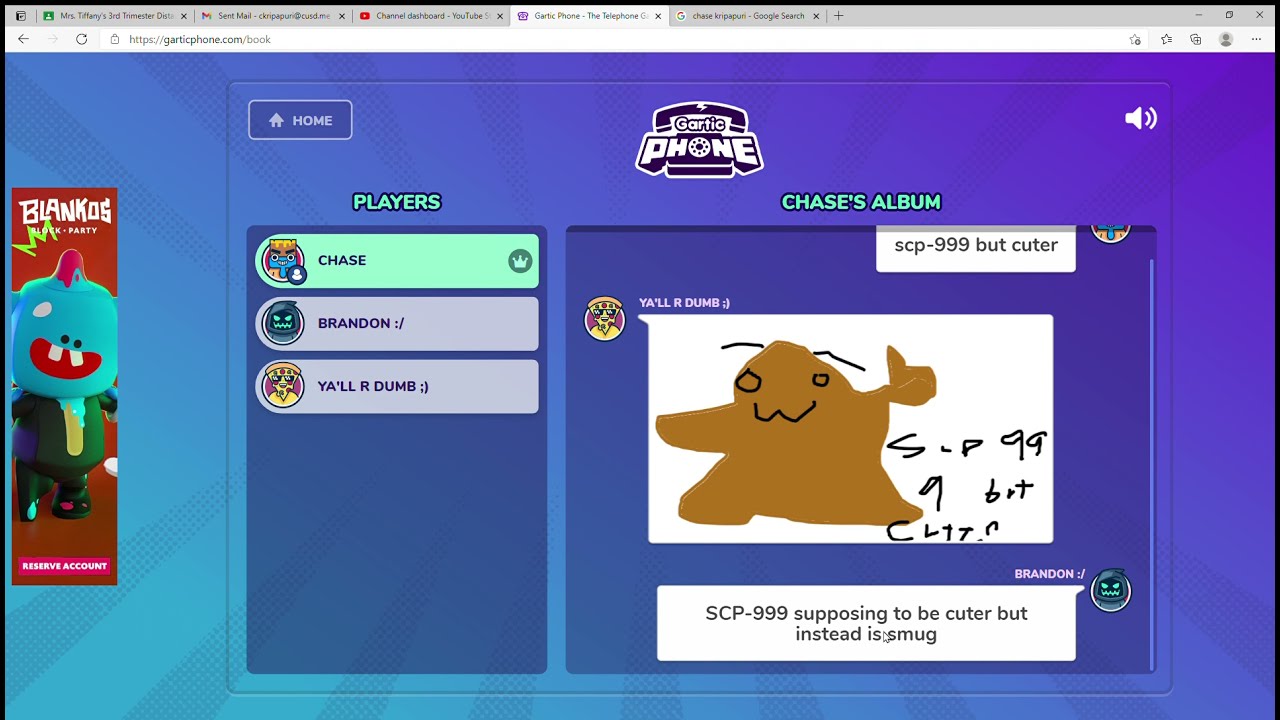Open the browser Settings and more menu

click(1256, 39)
